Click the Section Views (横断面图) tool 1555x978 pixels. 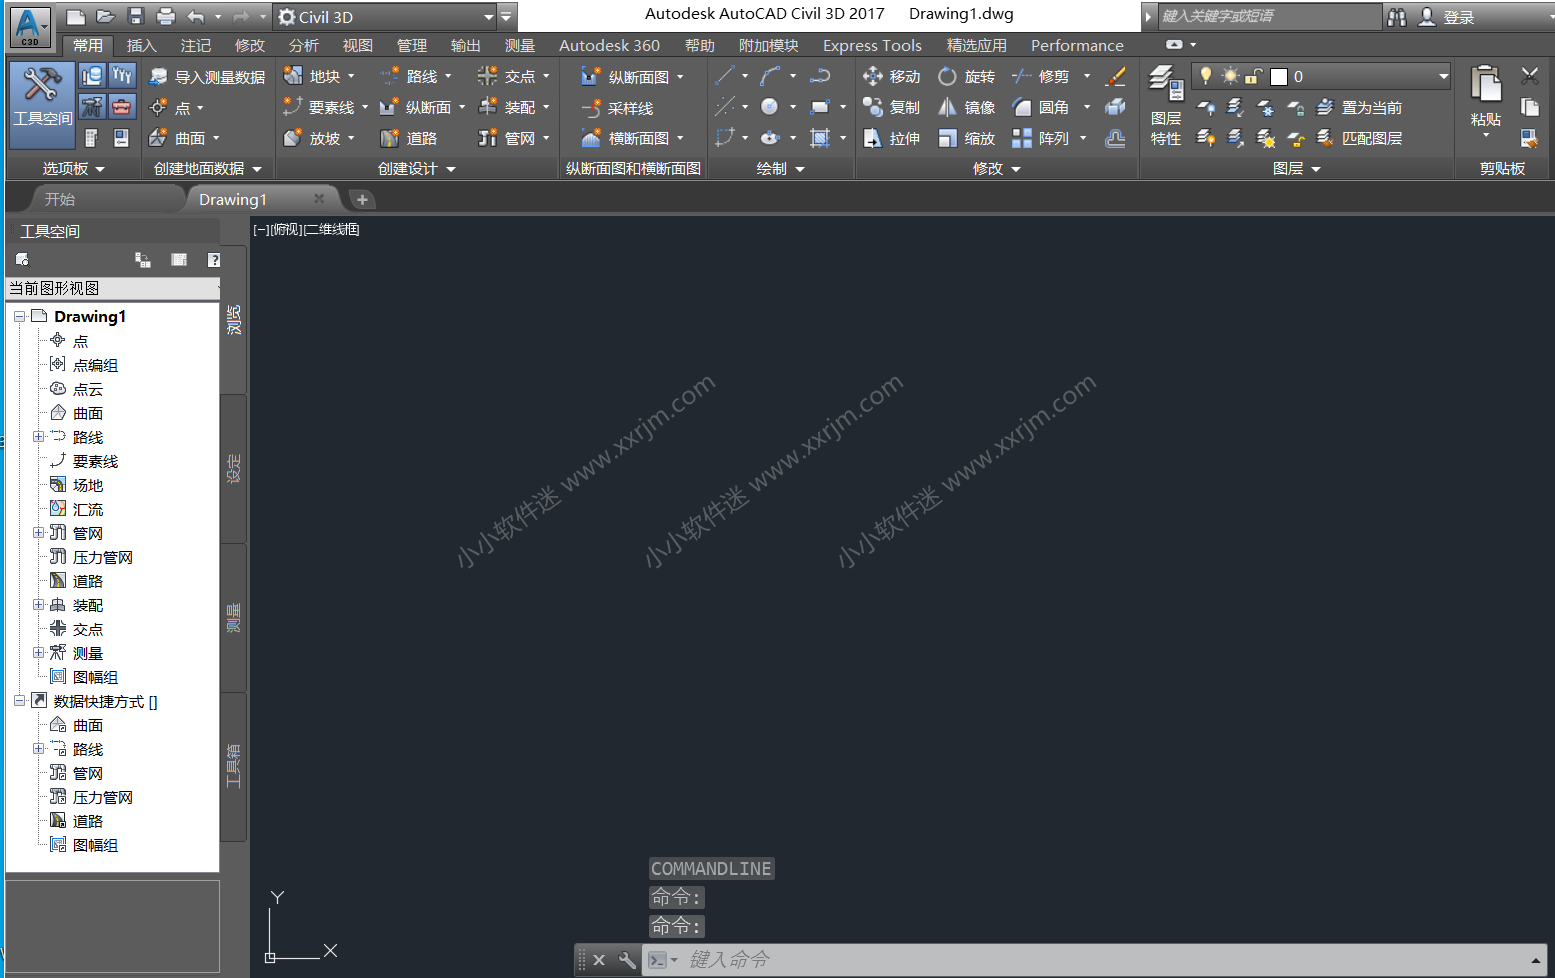[x=626, y=138]
